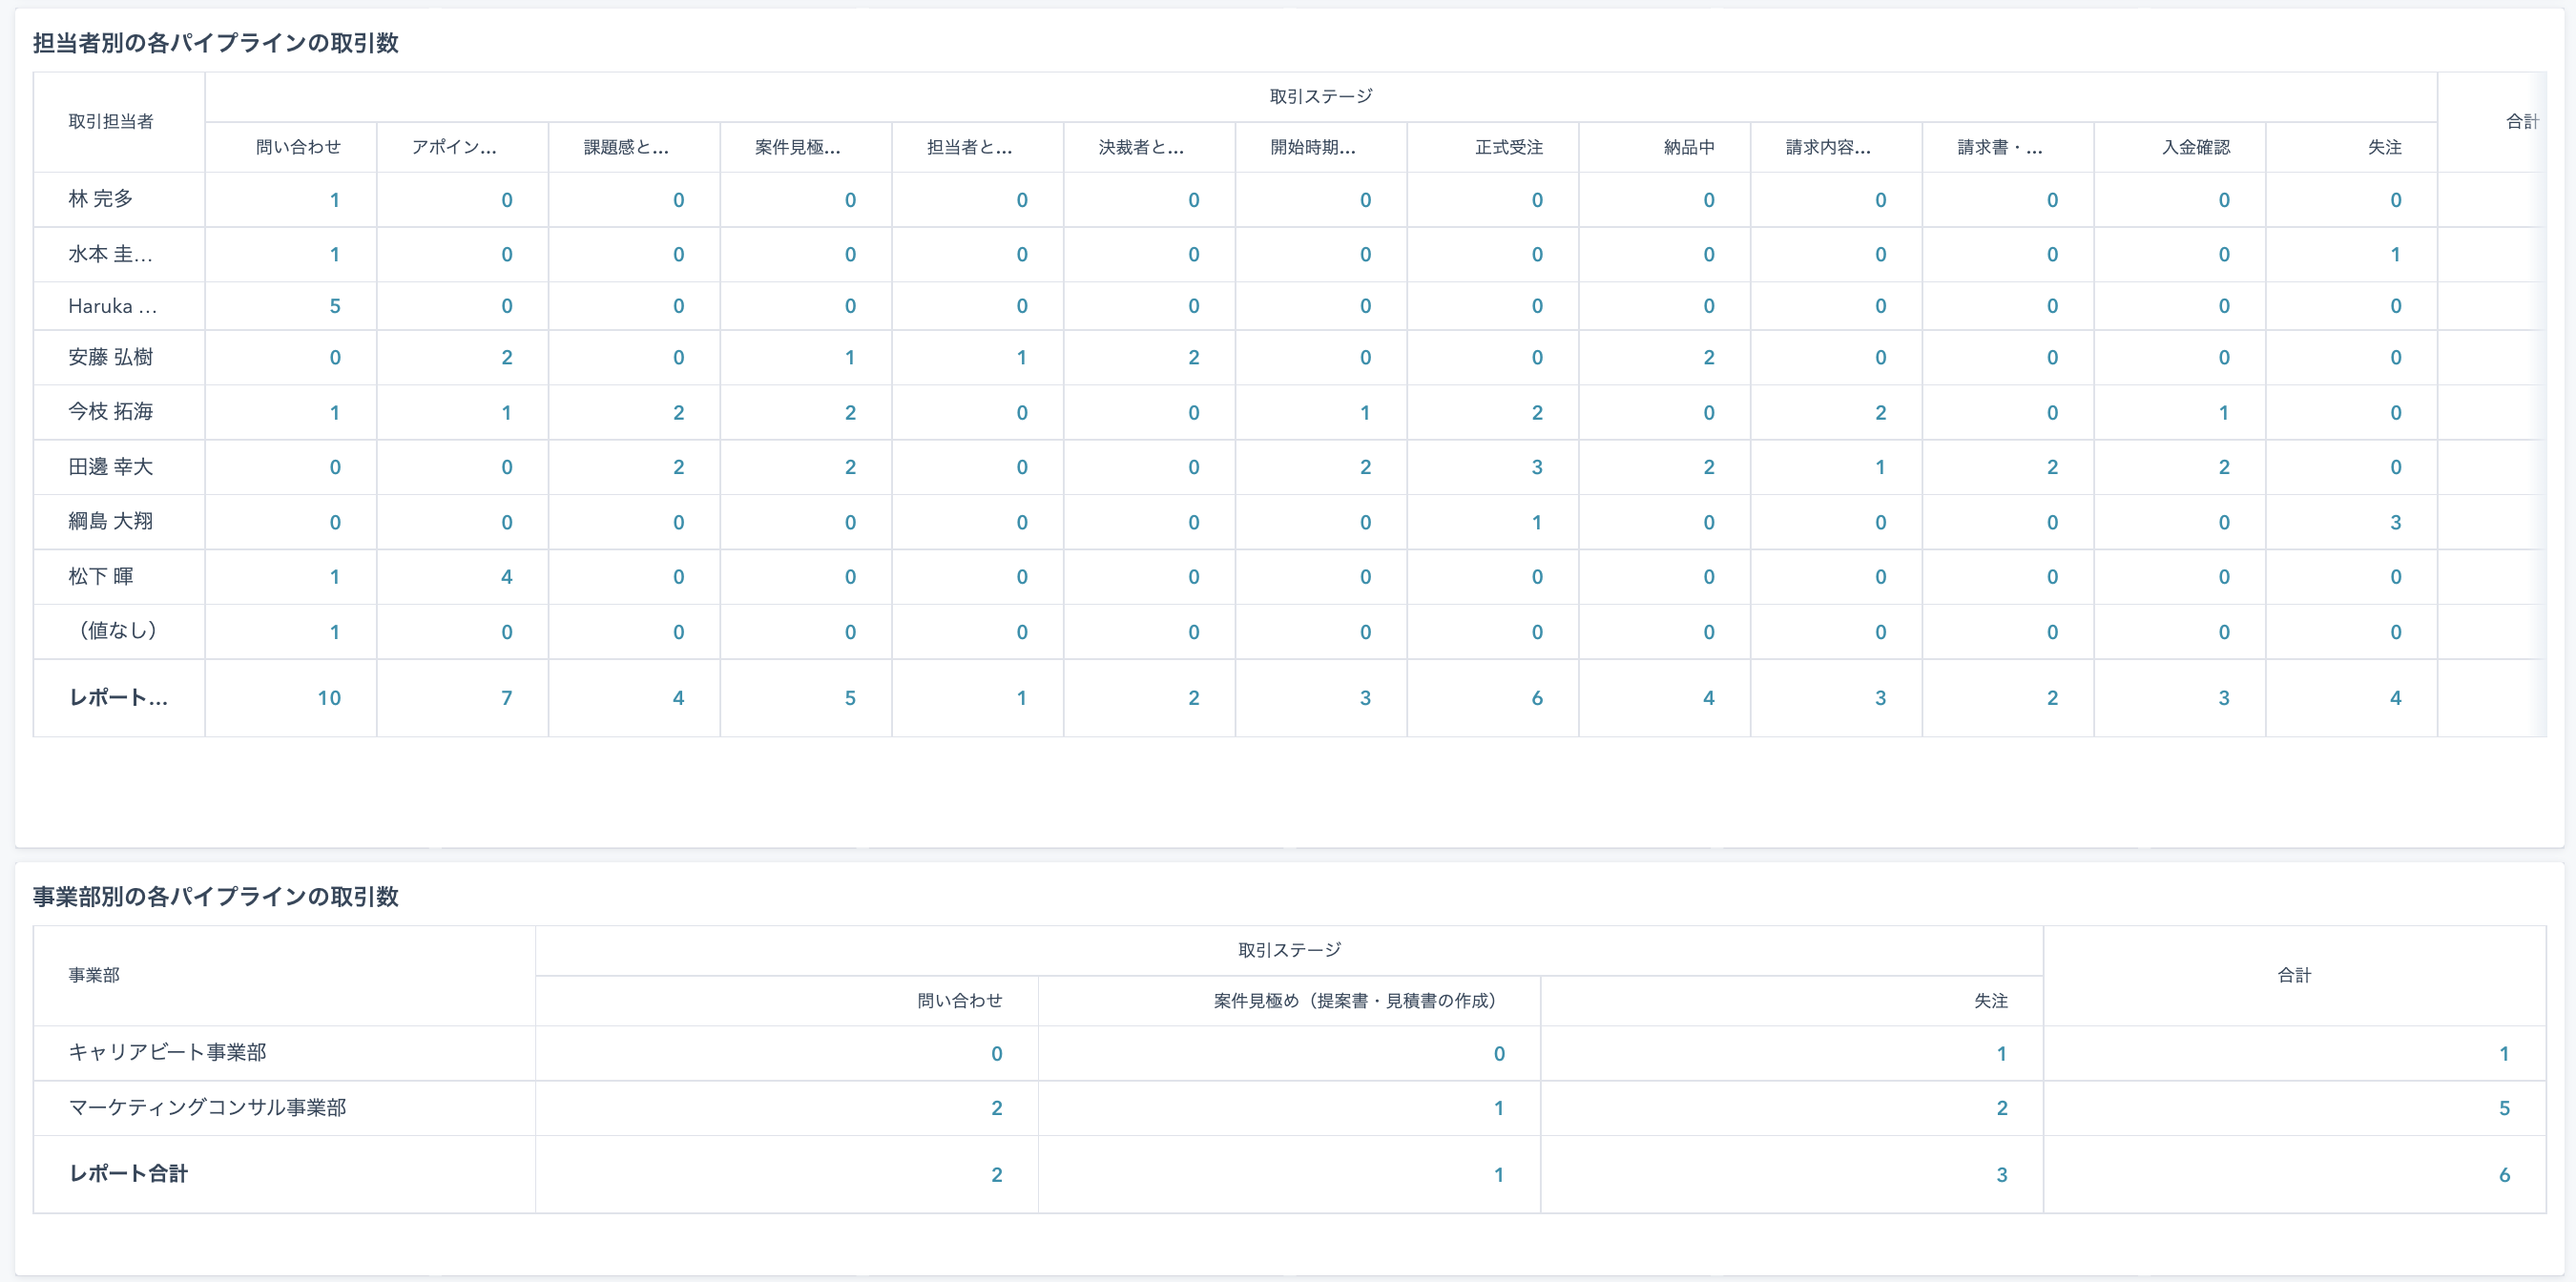
Task: Select the 案件見極... column header in top table
Action: point(798,147)
